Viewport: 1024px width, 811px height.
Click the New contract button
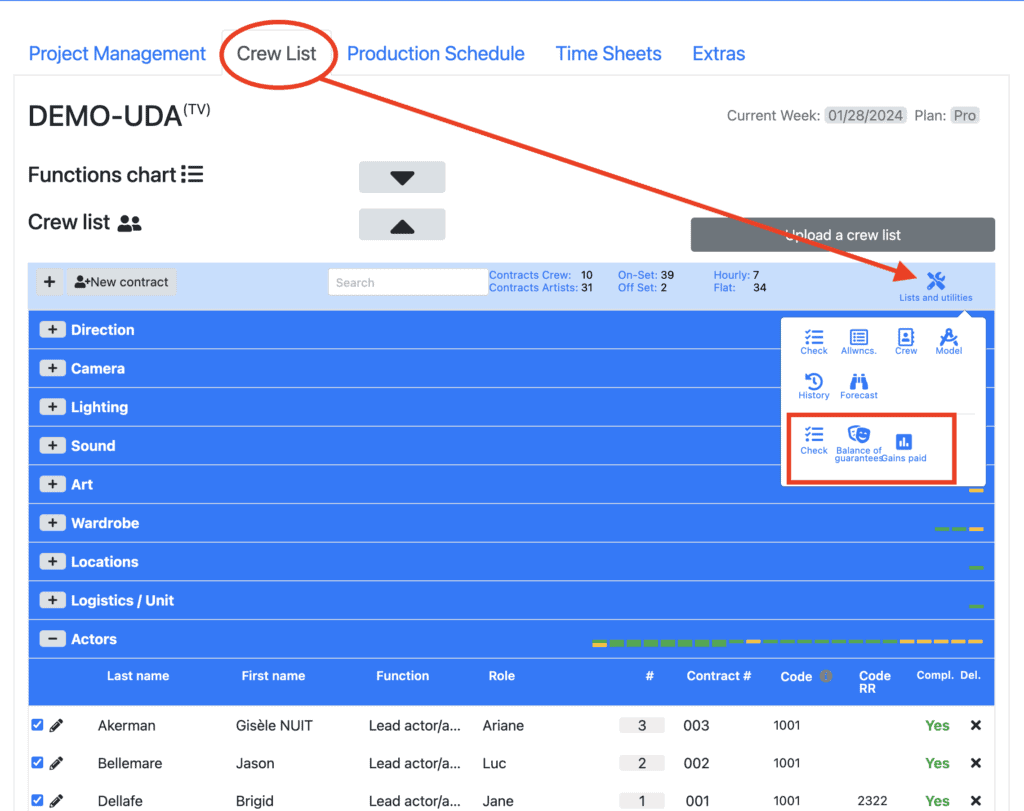click(121, 282)
